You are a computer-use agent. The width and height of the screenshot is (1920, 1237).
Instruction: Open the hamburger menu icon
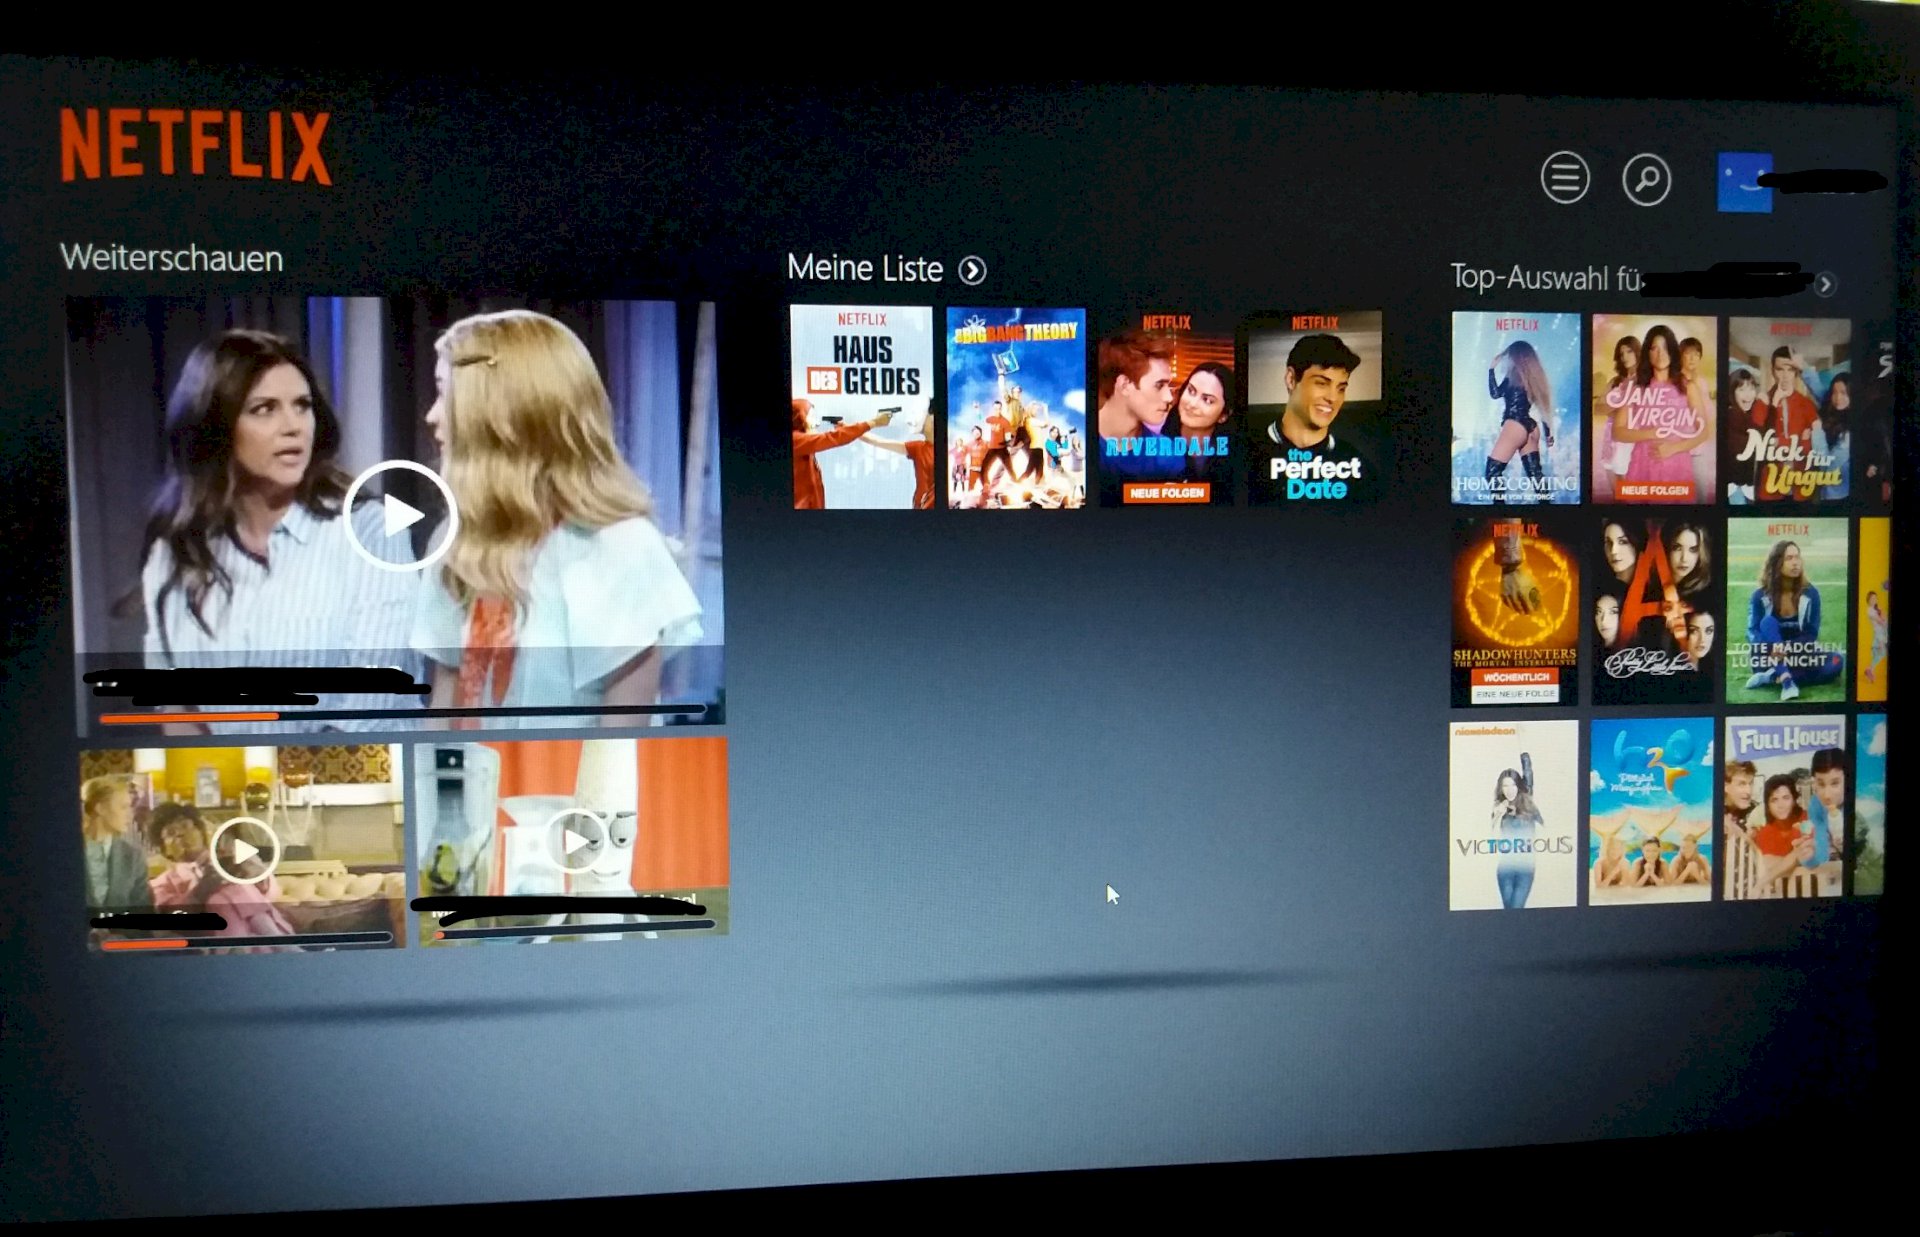1565,178
